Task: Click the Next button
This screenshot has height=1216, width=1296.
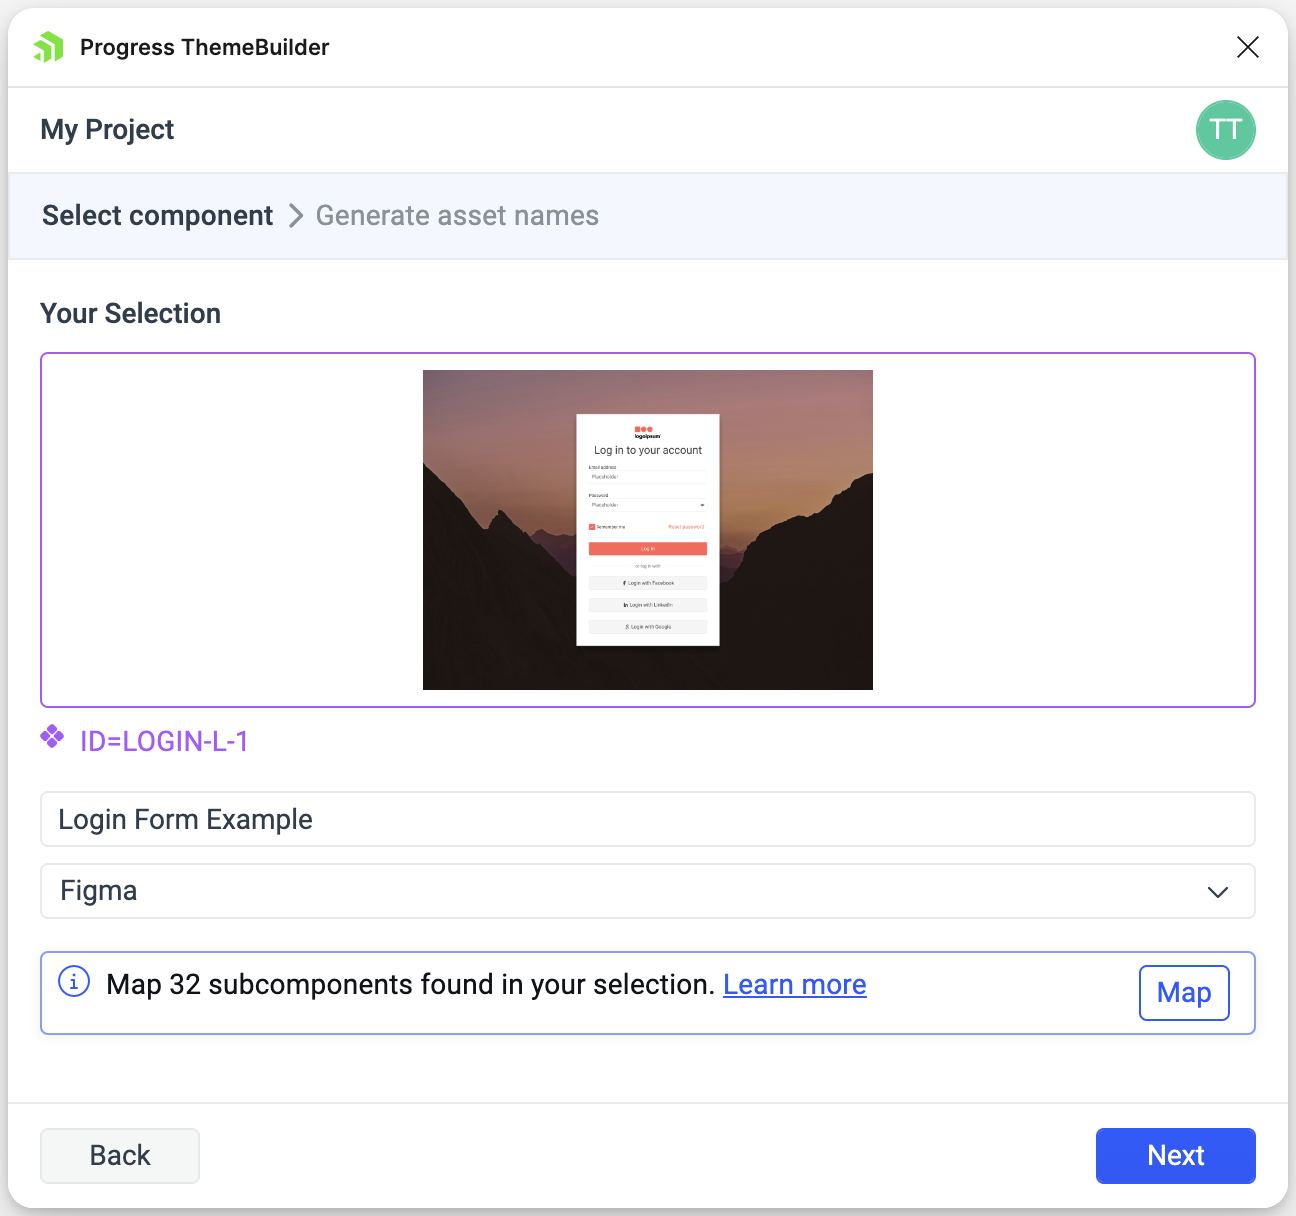Action: click(x=1175, y=1155)
